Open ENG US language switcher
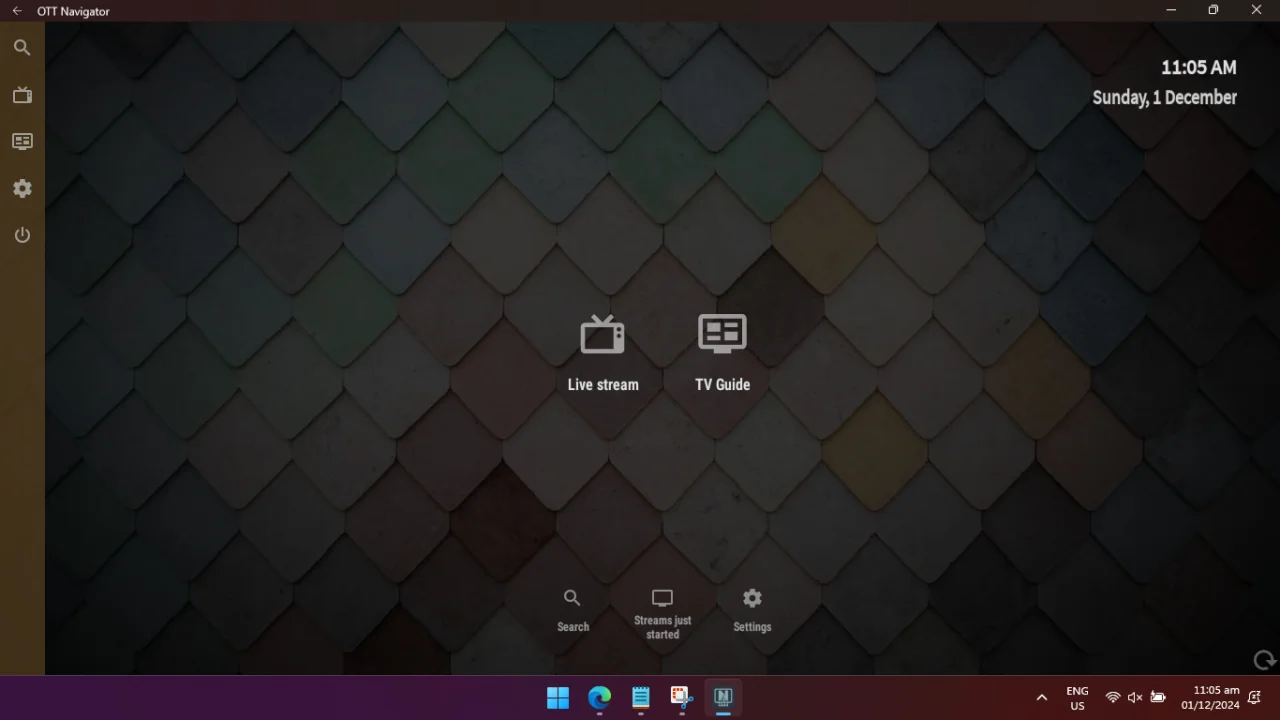Screen dimensions: 1280x720 tap(1077, 698)
